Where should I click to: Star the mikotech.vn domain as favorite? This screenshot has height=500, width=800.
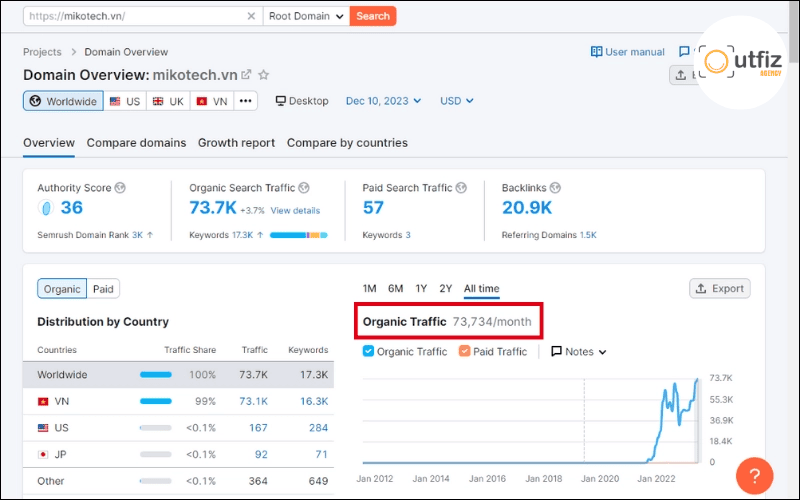[263, 75]
